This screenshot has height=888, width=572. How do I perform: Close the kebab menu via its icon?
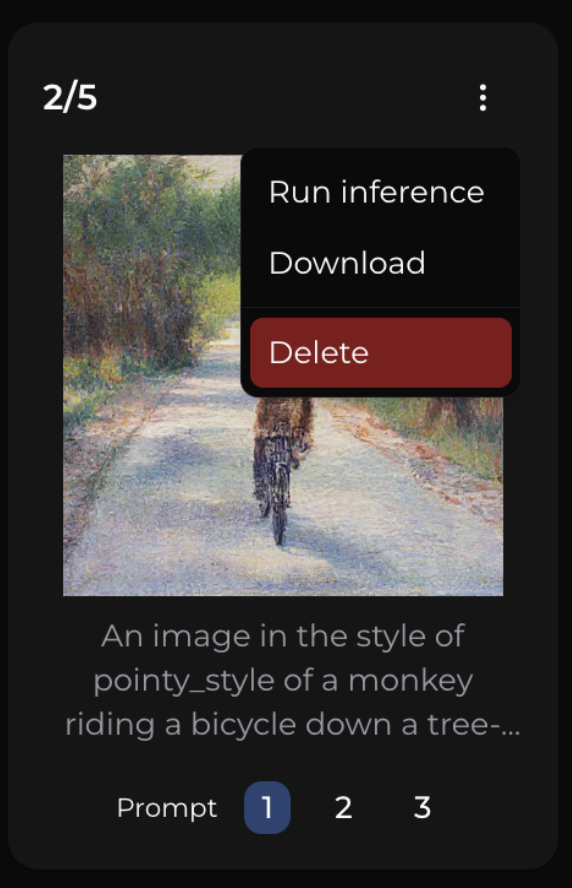483,97
